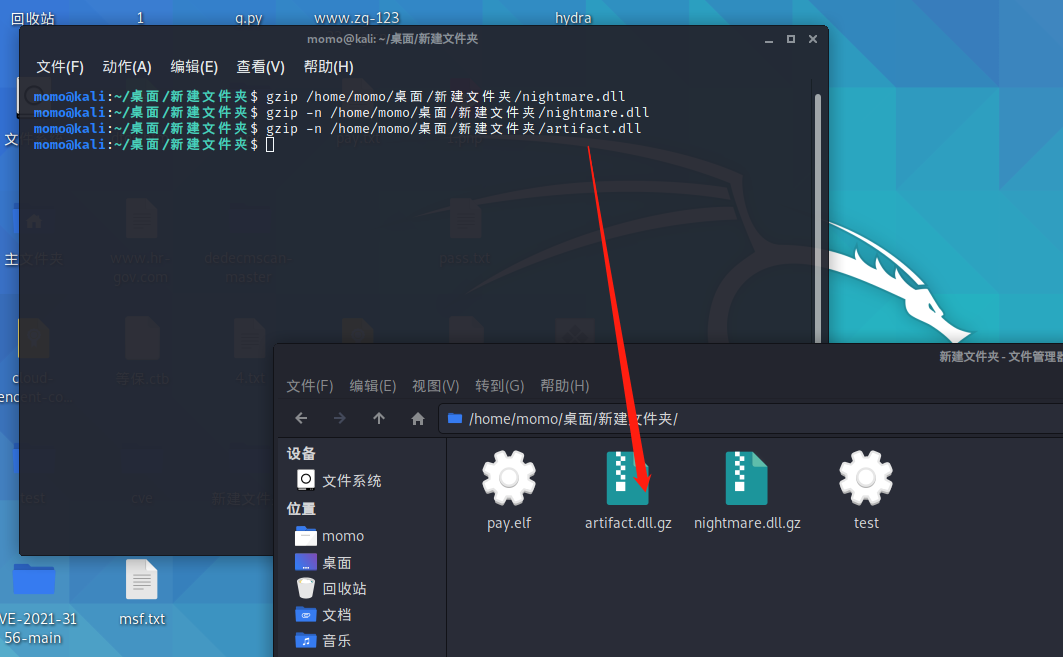Click the back navigation arrow
This screenshot has height=657, width=1063.
pyautogui.click(x=301, y=418)
